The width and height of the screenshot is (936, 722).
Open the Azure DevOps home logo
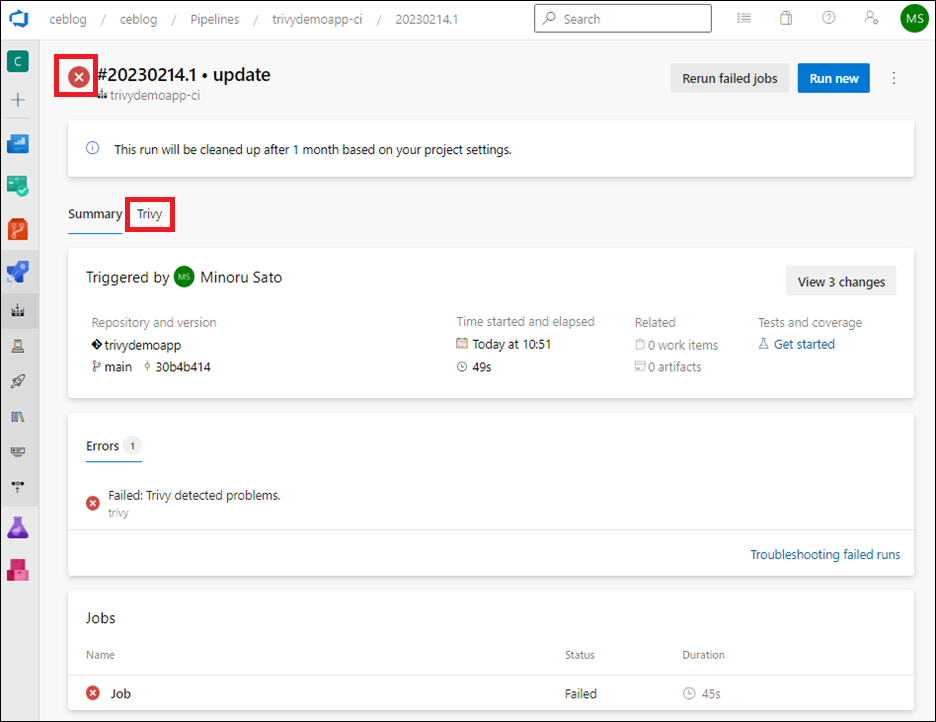(x=19, y=18)
